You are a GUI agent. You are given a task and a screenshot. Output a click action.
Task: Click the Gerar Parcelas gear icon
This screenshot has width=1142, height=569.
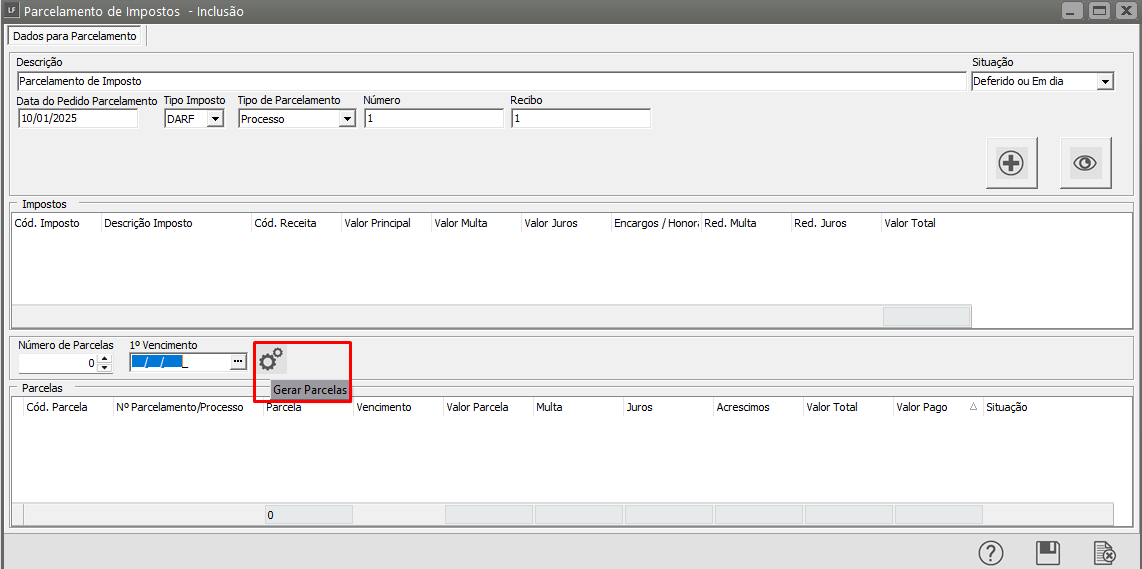271,358
